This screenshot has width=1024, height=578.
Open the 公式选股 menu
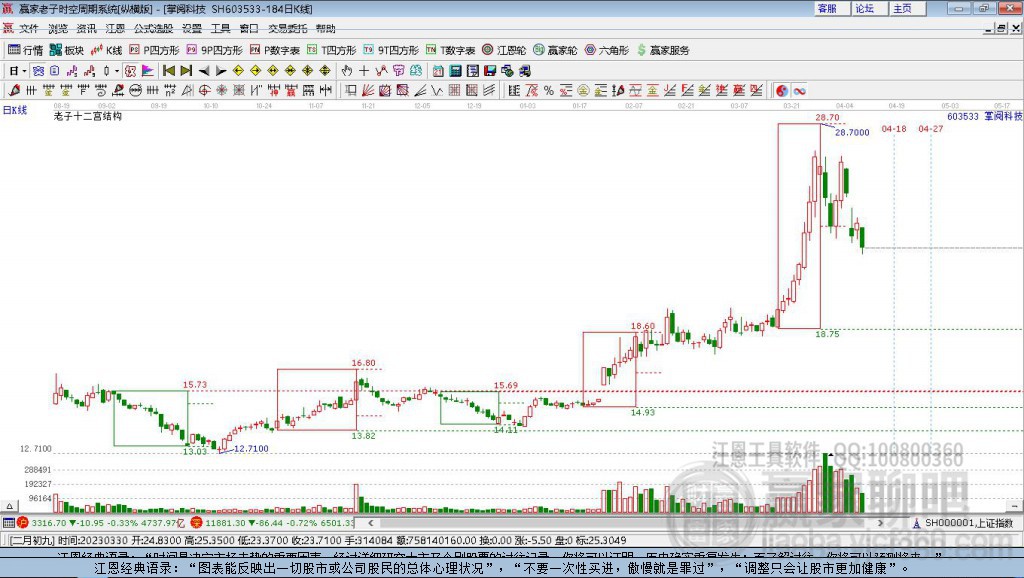point(153,29)
